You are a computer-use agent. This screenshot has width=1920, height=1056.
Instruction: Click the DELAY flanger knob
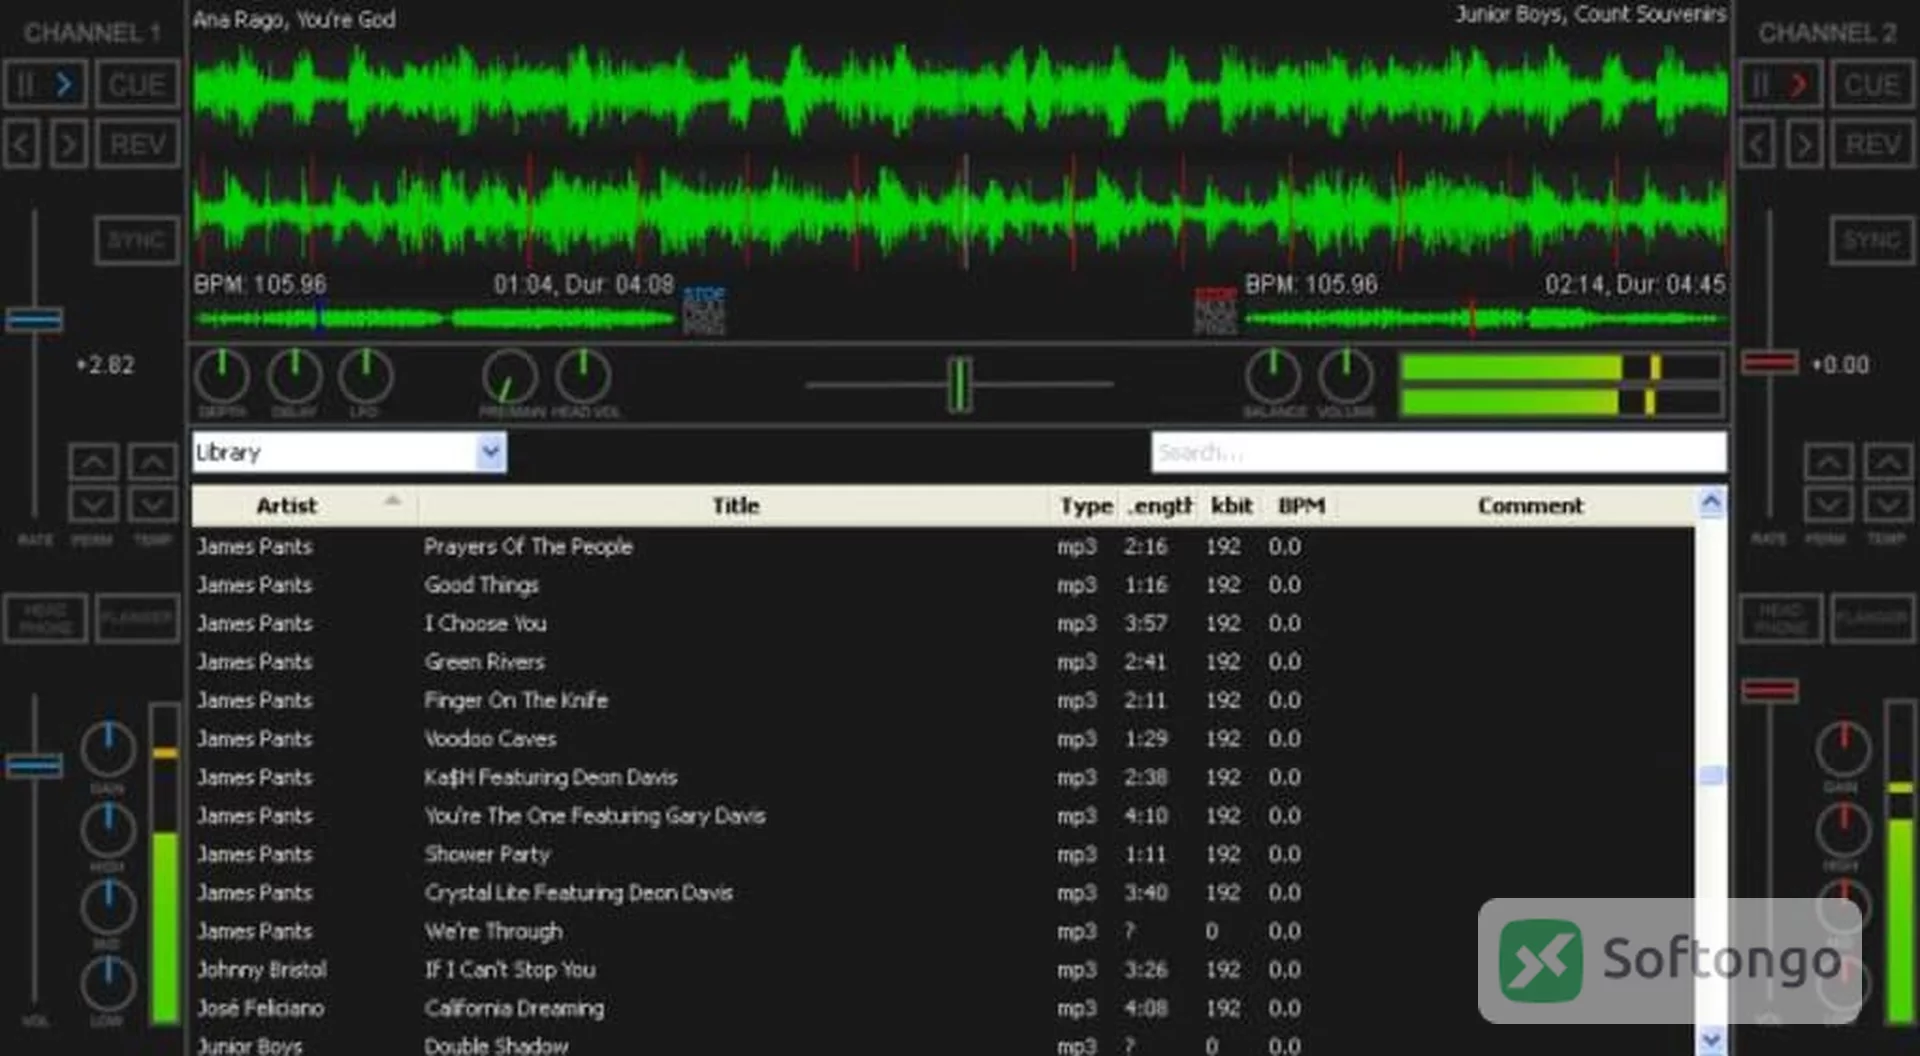pyautogui.click(x=294, y=376)
